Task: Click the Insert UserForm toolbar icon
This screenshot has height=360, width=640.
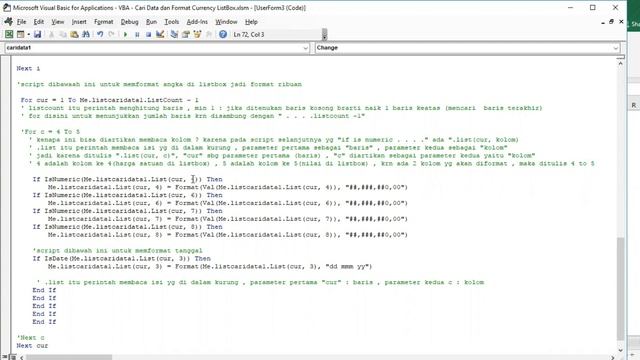Action: tap(20, 34)
